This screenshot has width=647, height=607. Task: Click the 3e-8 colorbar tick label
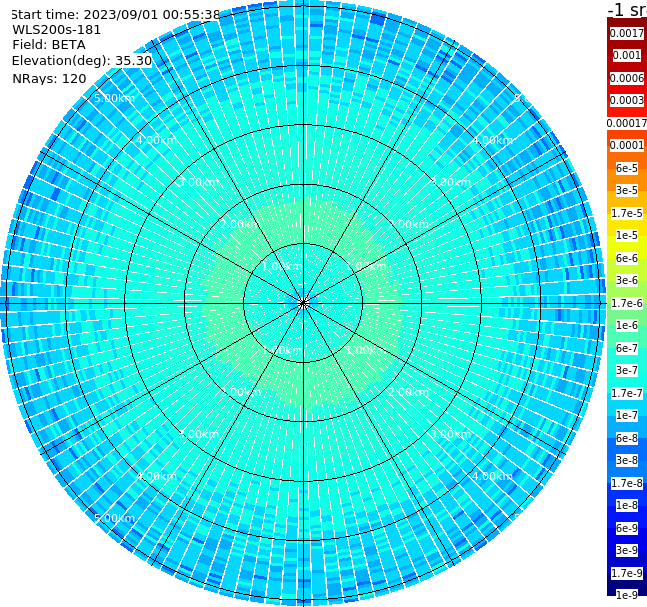click(627, 460)
